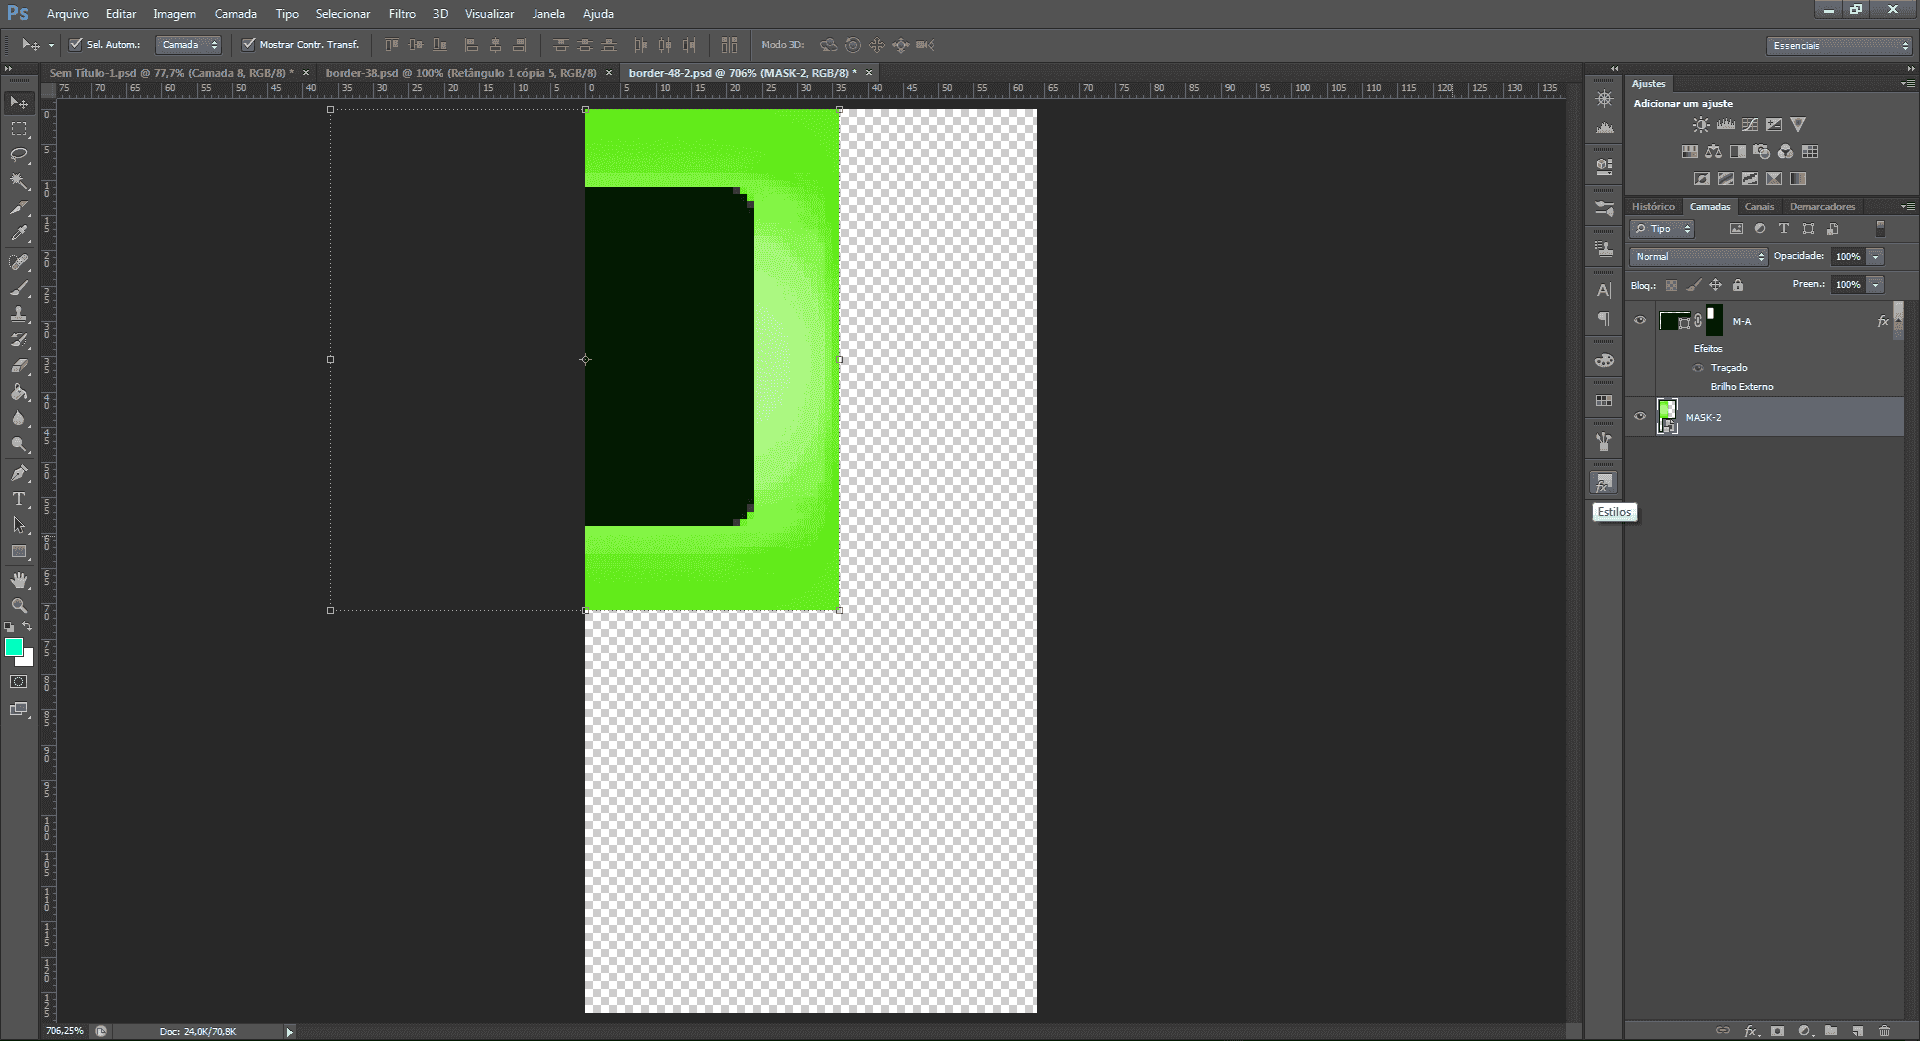The height and width of the screenshot is (1041, 1920).
Task: Select the Lasso tool
Action: click(19, 154)
